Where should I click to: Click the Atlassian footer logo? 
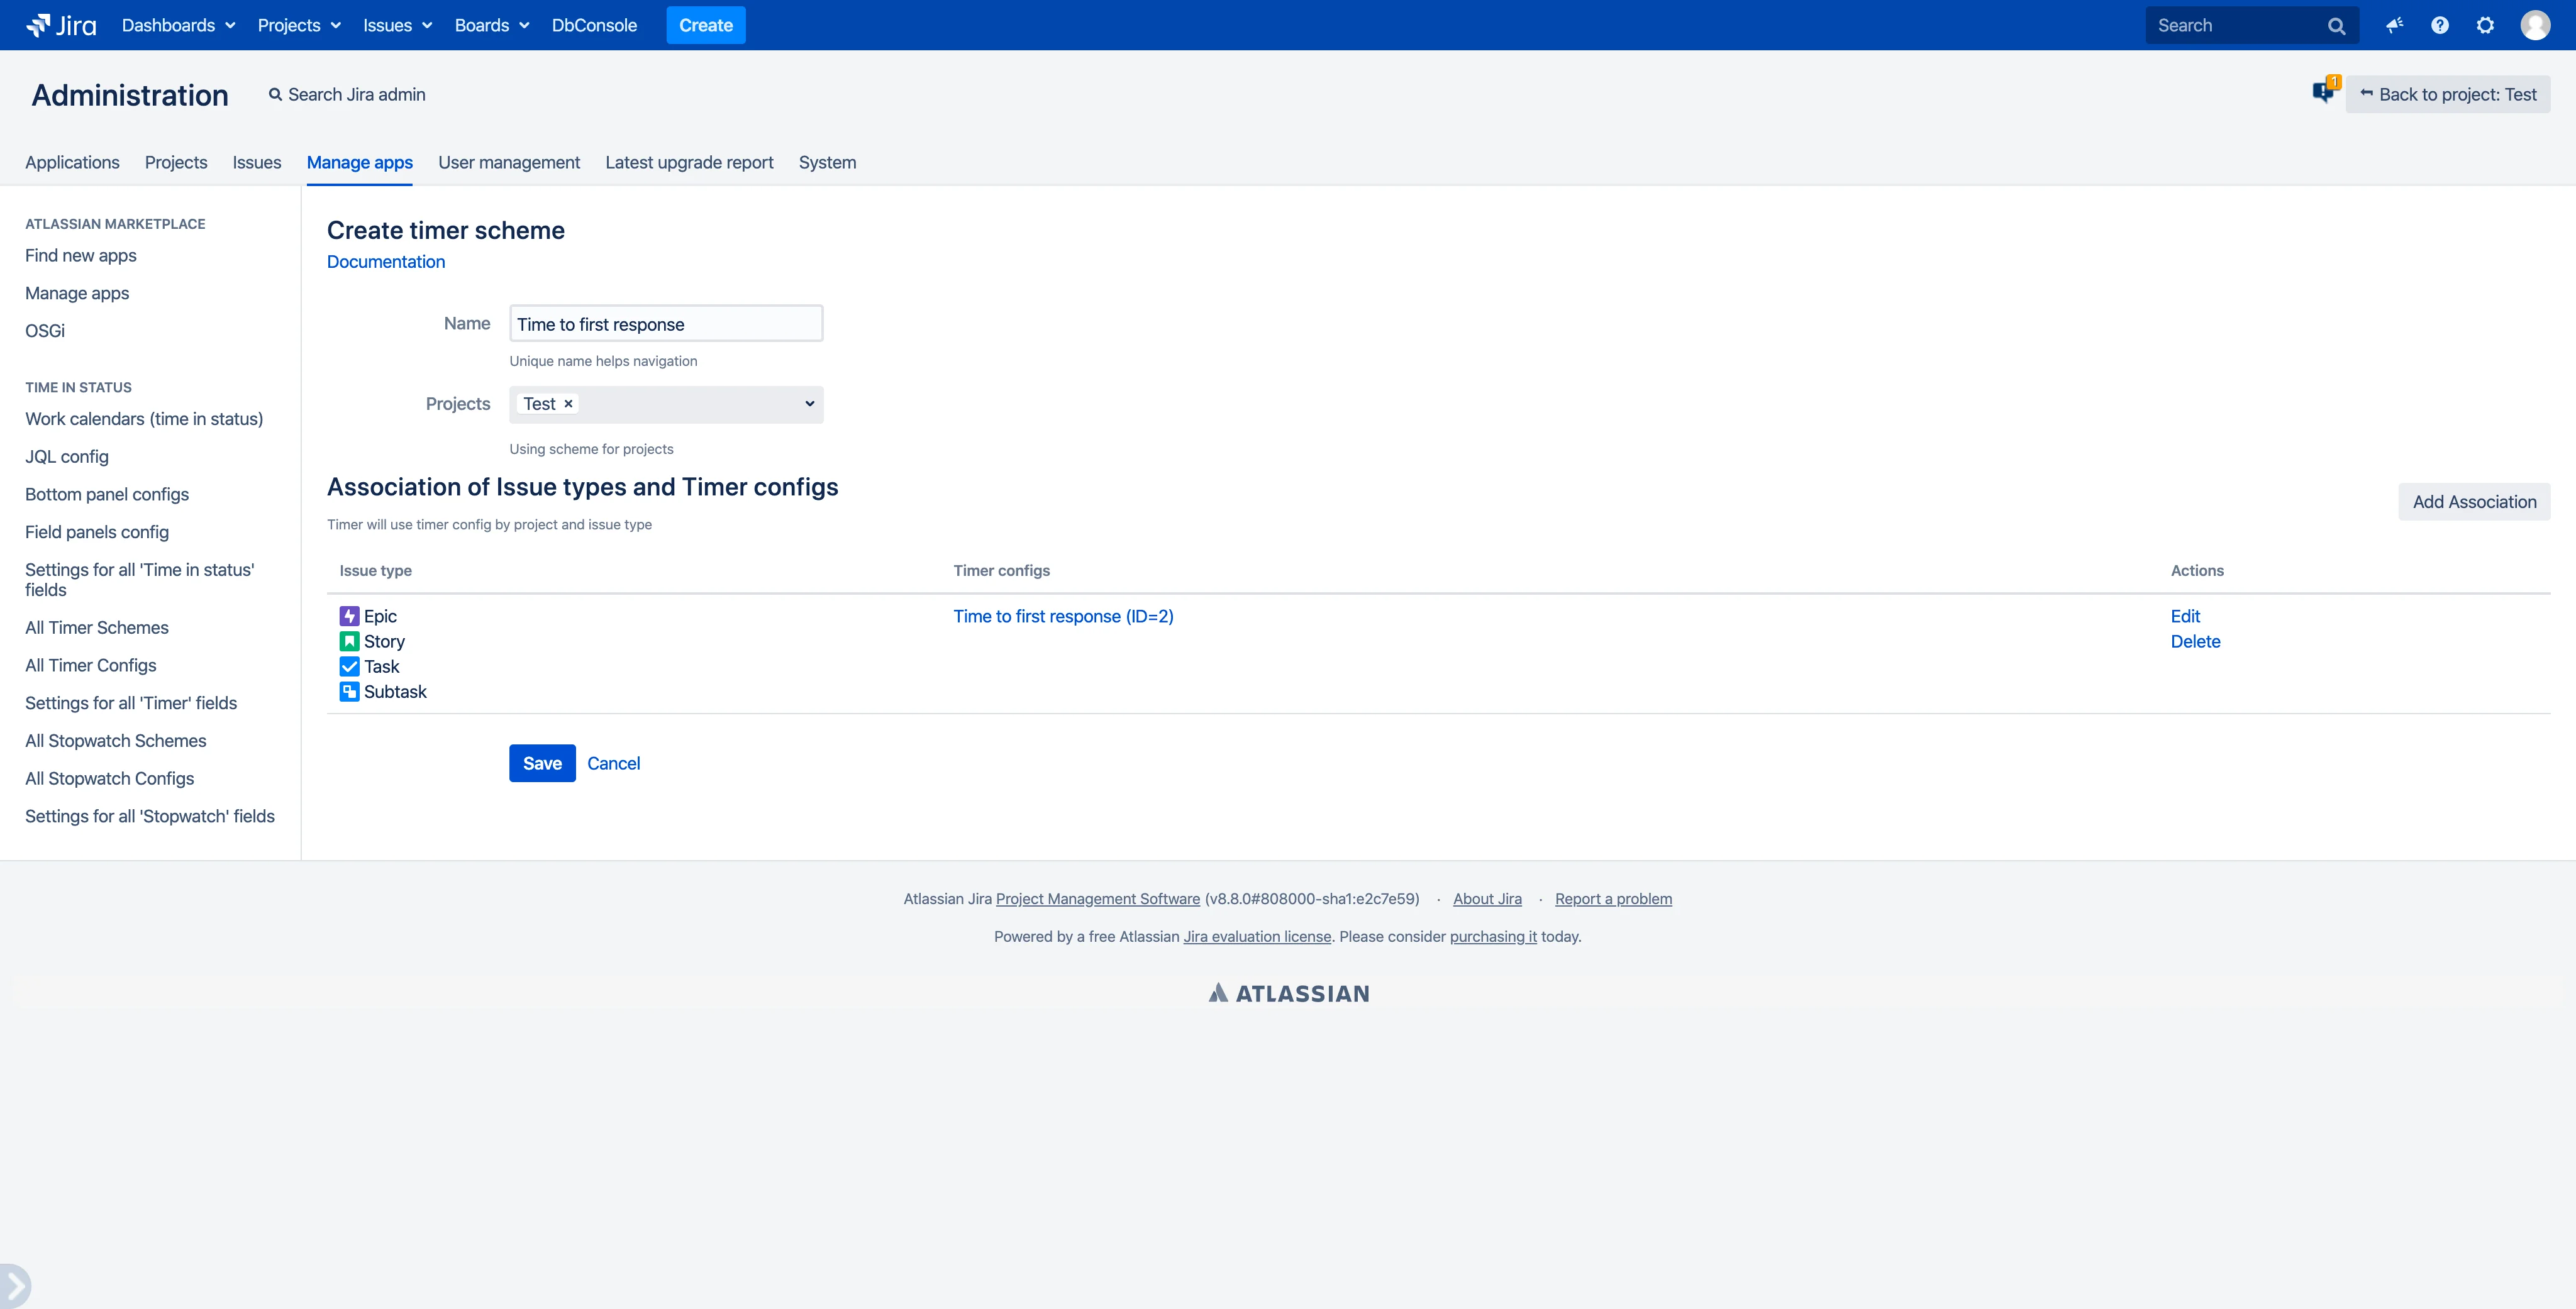click(x=1288, y=993)
